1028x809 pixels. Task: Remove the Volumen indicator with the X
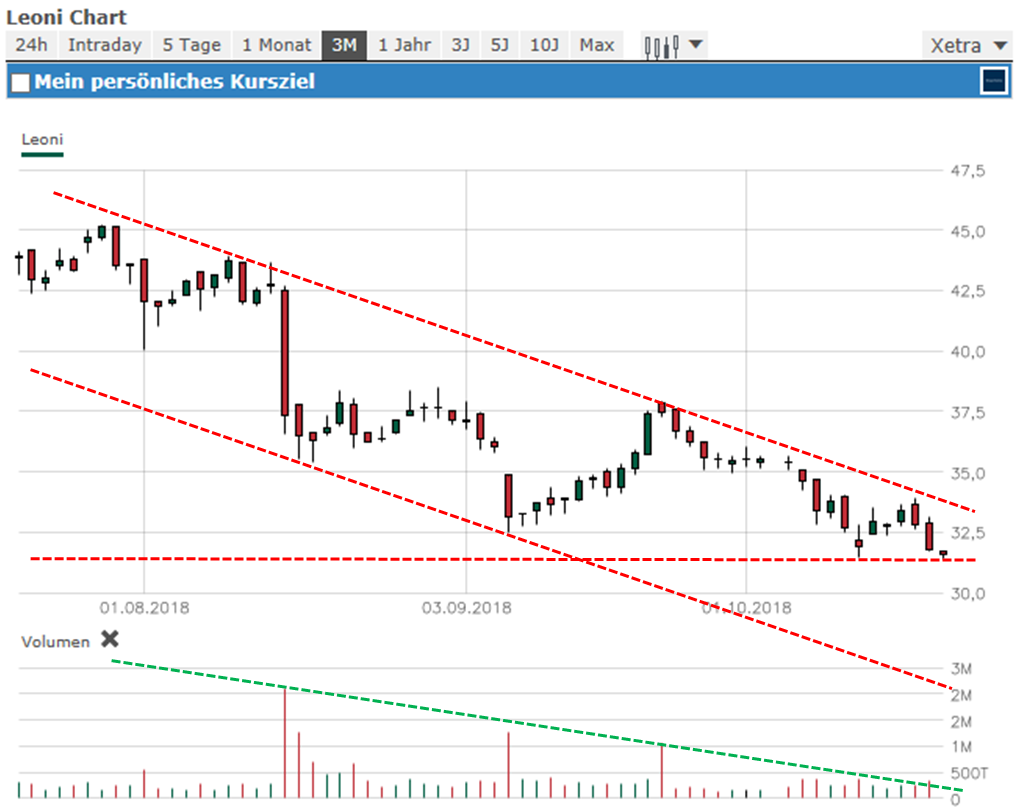(110, 640)
